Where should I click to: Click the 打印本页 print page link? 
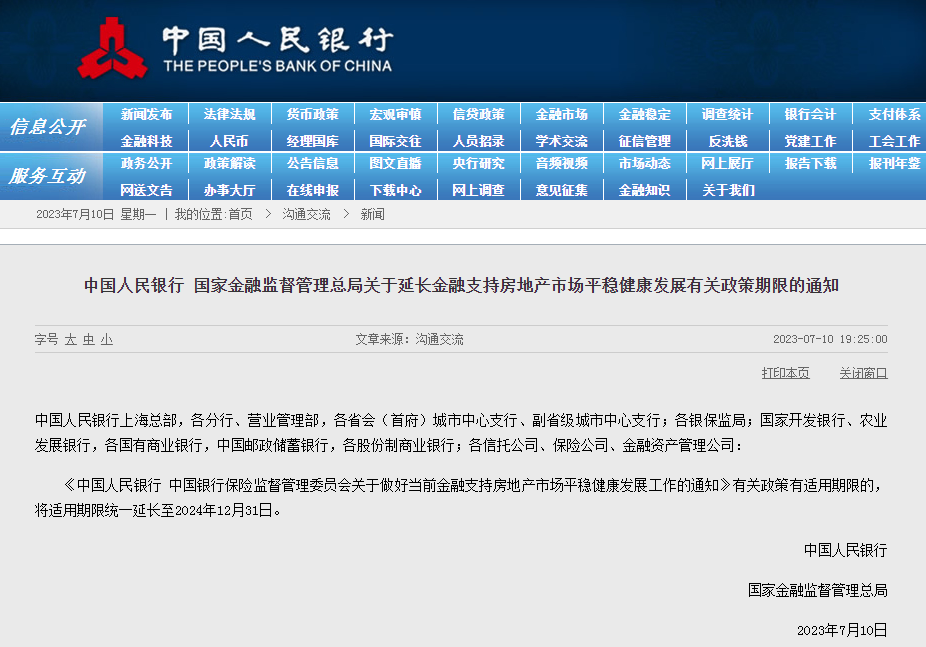(785, 373)
